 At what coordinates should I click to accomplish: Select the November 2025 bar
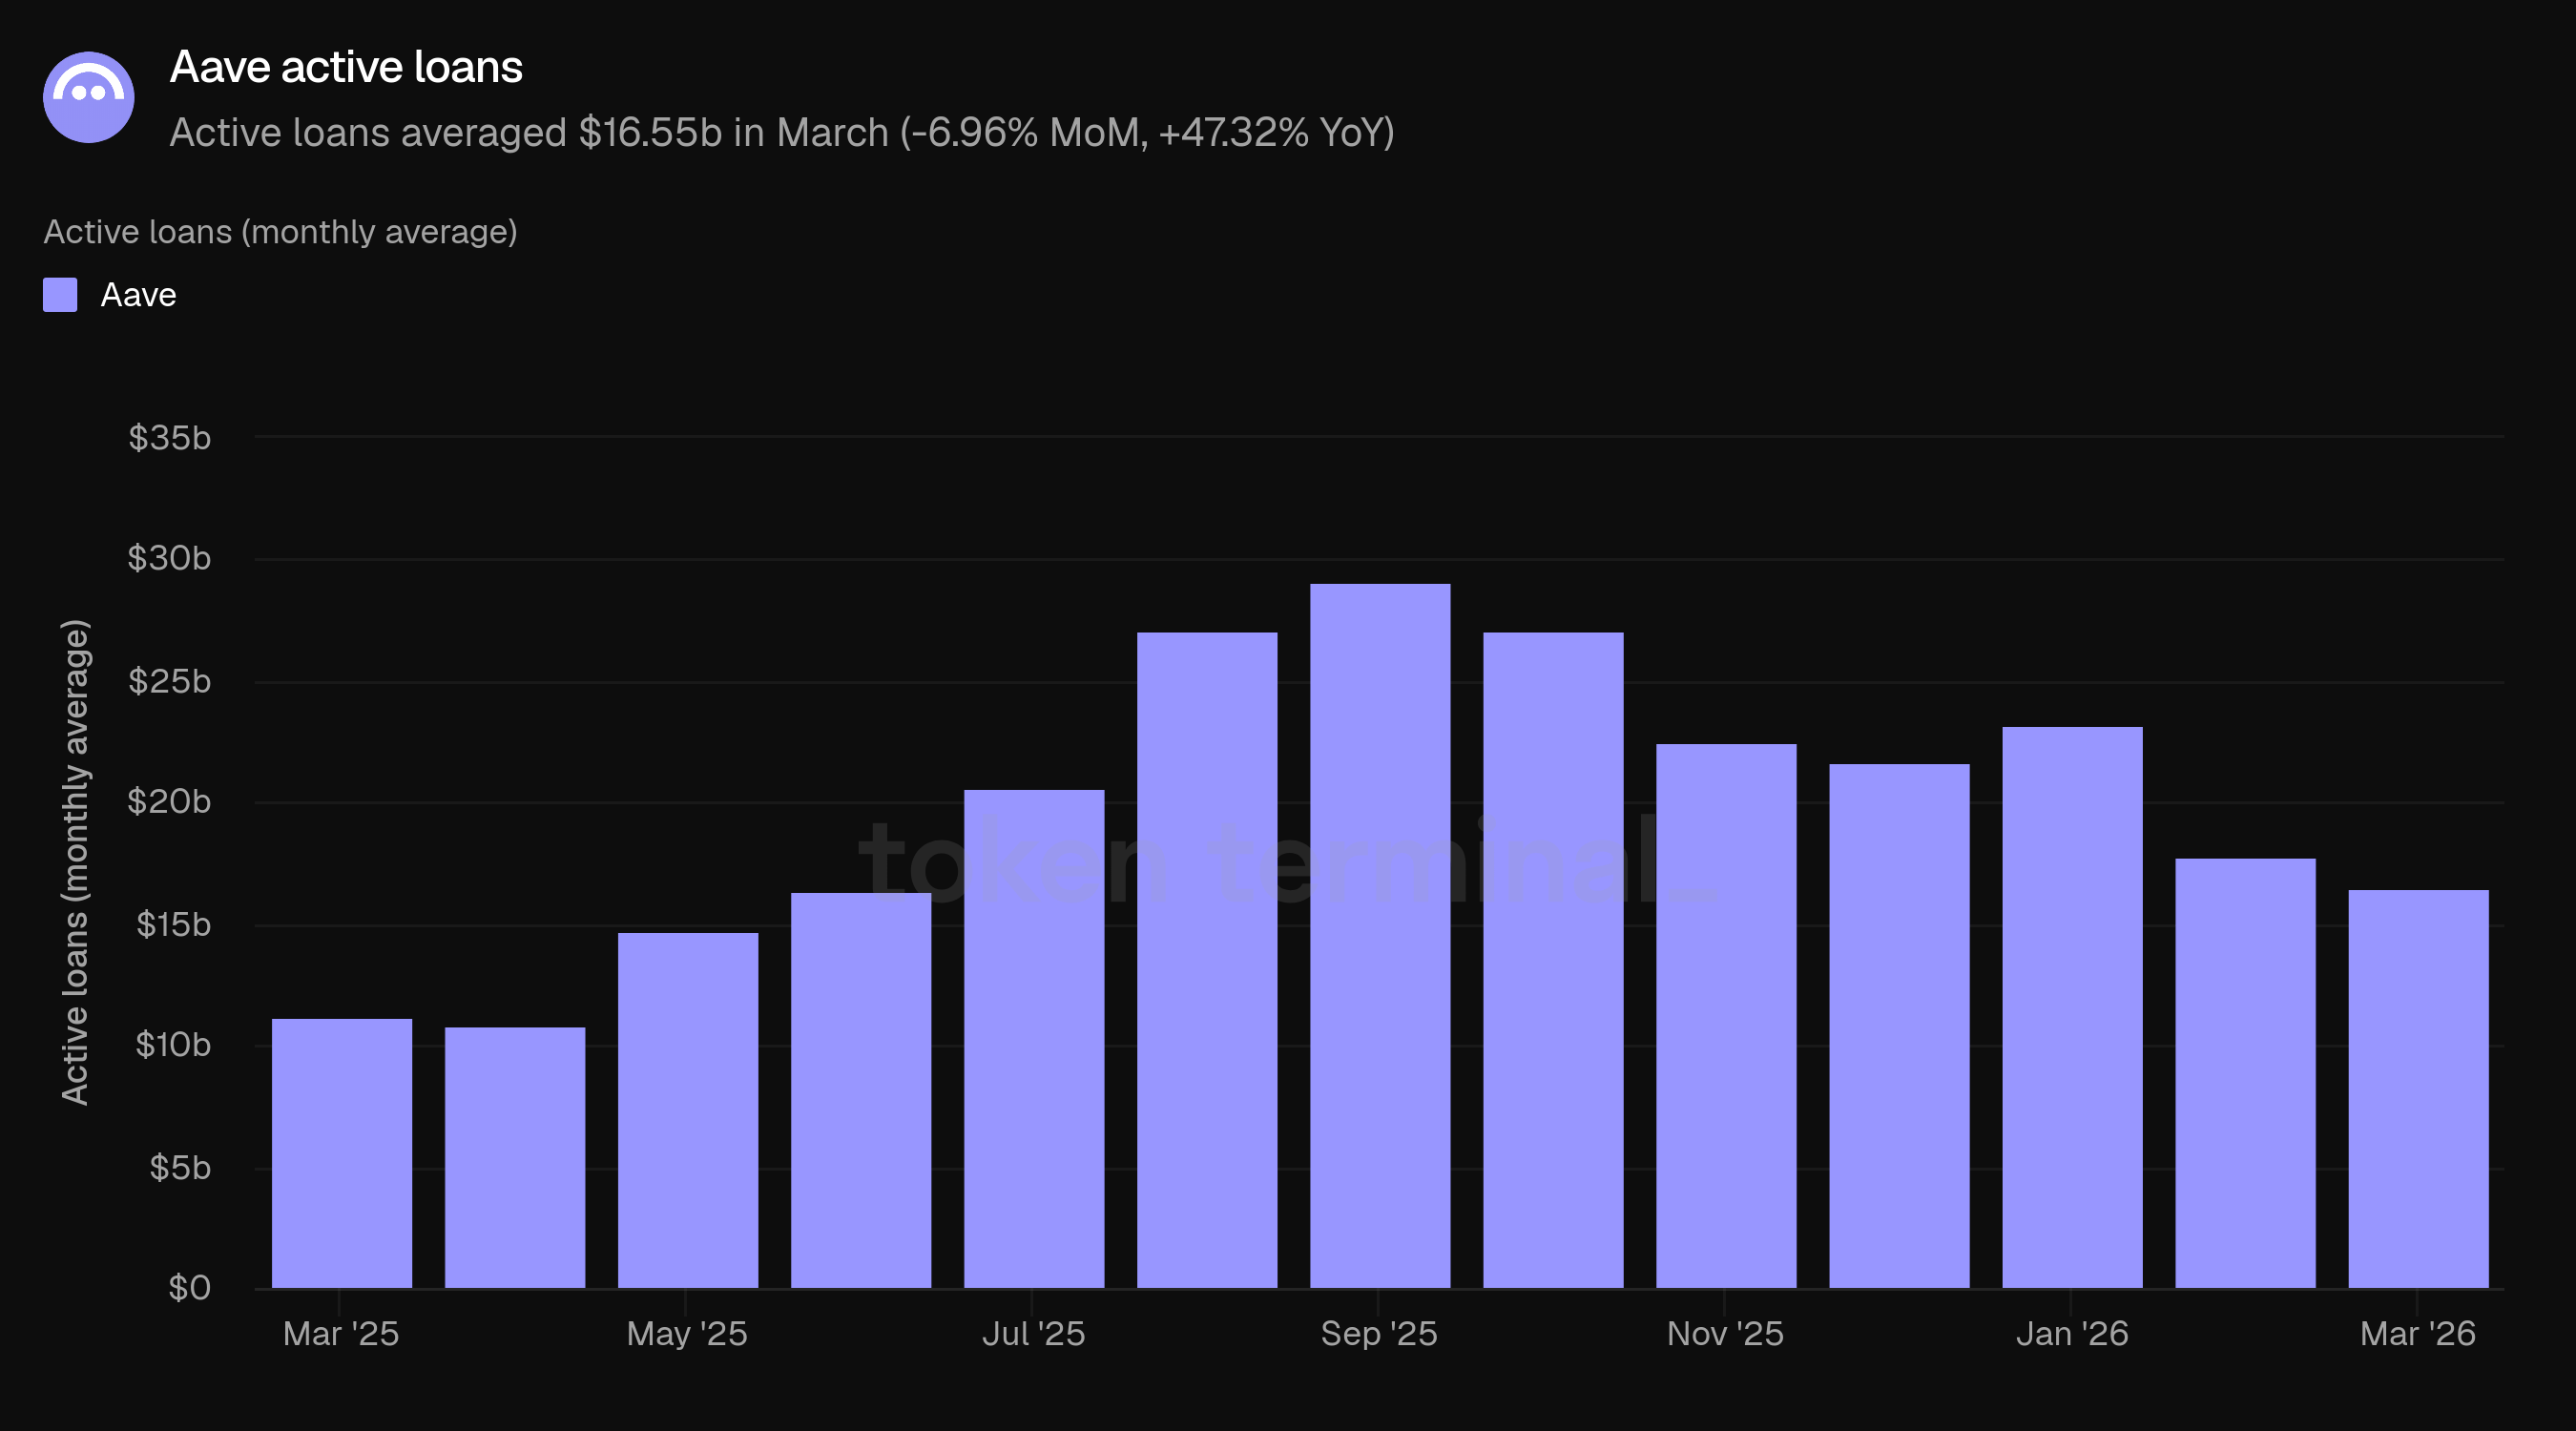pyautogui.click(x=1725, y=1015)
